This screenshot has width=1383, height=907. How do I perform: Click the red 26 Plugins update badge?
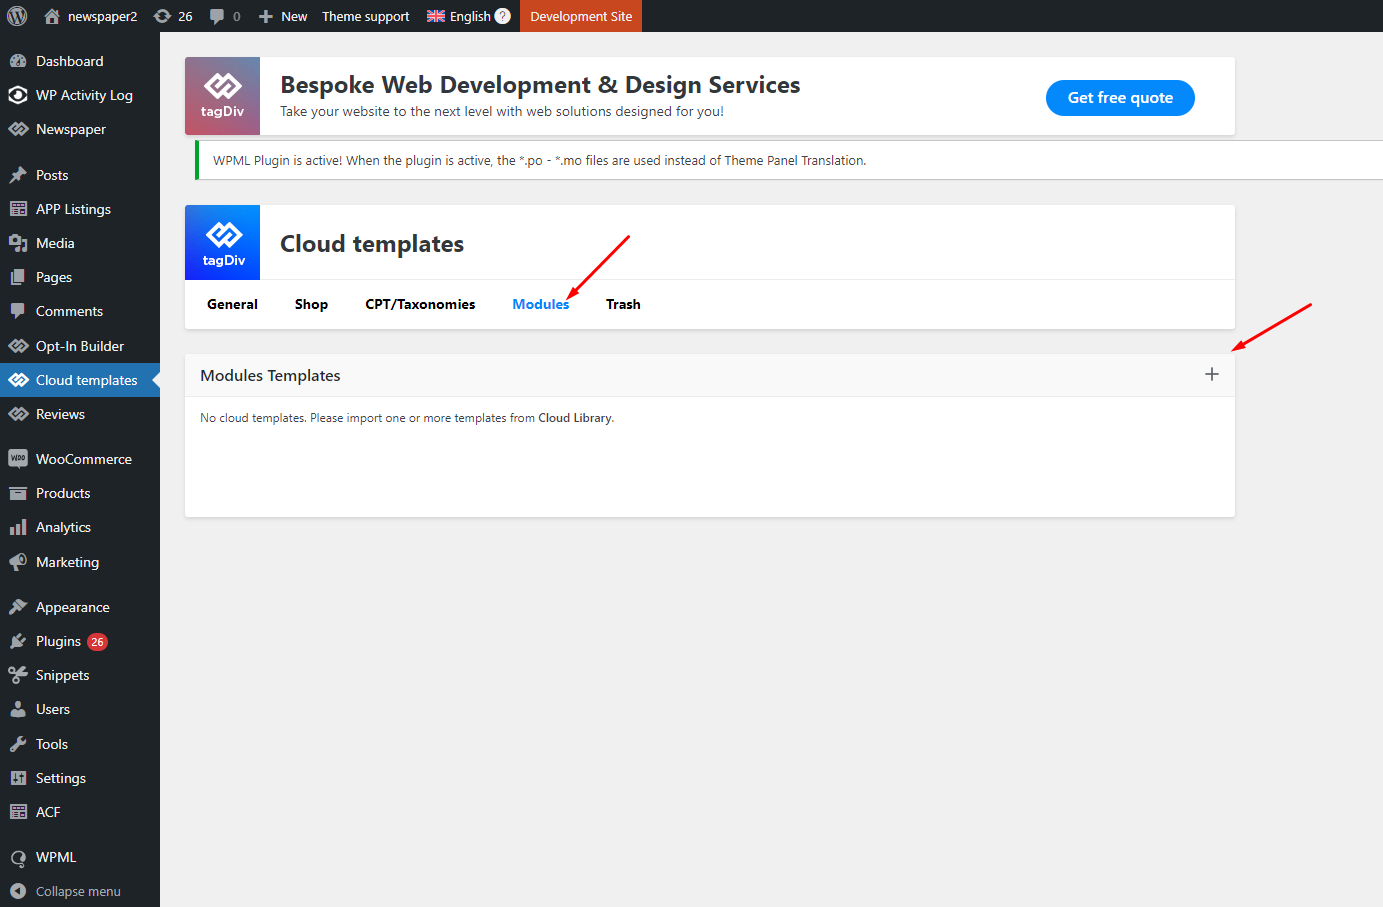(x=97, y=642)
